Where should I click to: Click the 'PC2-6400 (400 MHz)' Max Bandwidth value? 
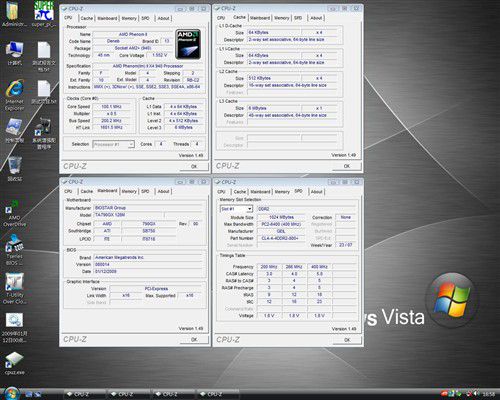point(281,224)
